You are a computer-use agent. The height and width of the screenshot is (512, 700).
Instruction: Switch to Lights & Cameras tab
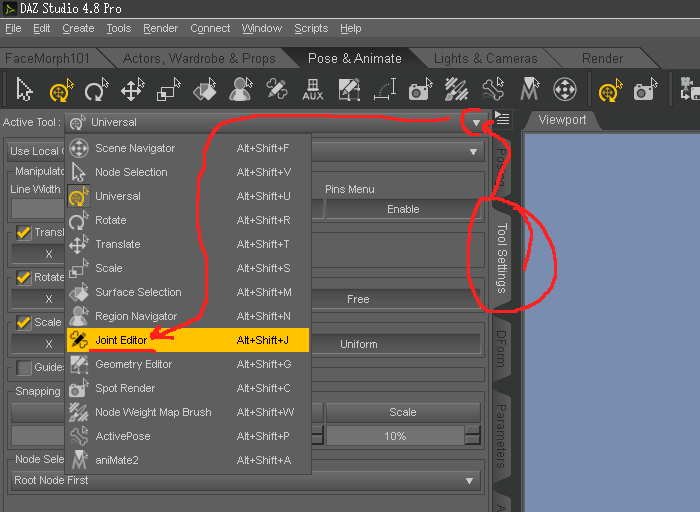[x=486, y=58]
